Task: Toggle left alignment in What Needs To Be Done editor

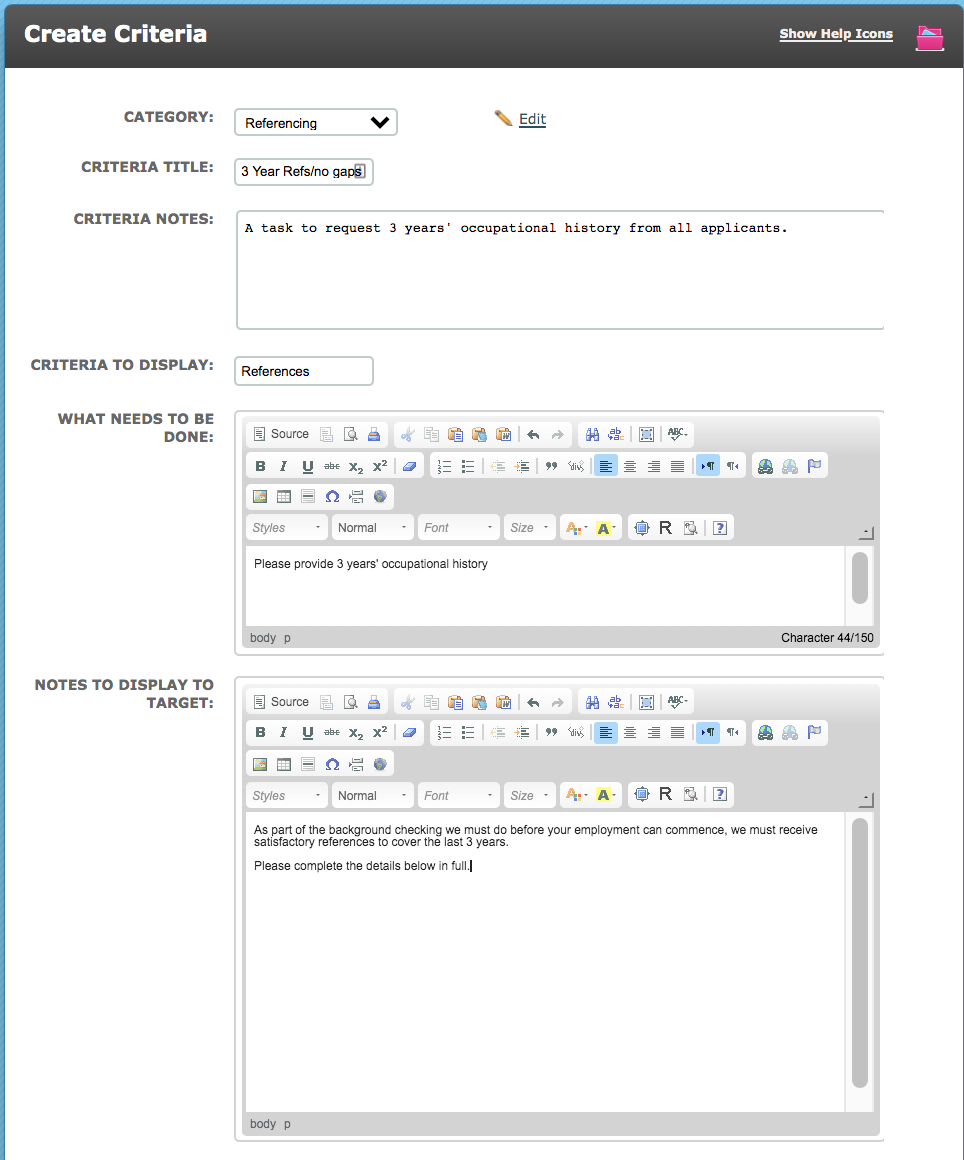Action: click(605, 466)
